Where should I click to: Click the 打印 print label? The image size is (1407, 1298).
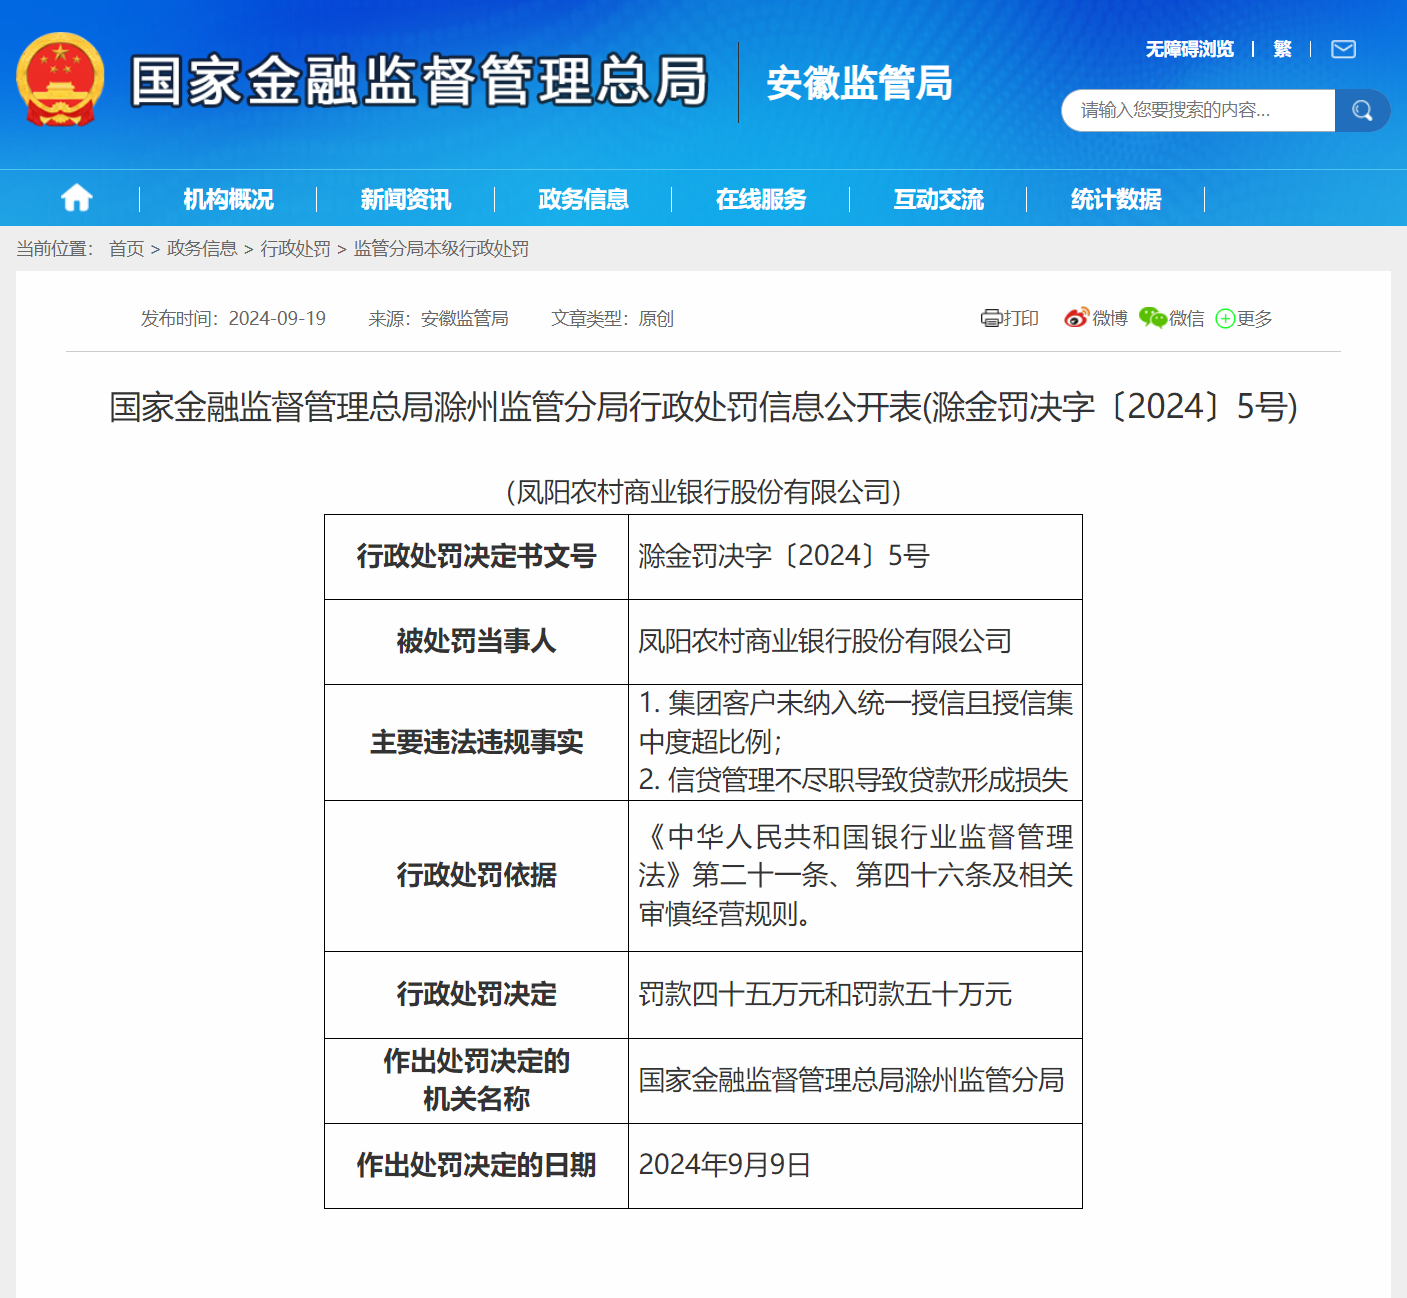point(1021,318)
